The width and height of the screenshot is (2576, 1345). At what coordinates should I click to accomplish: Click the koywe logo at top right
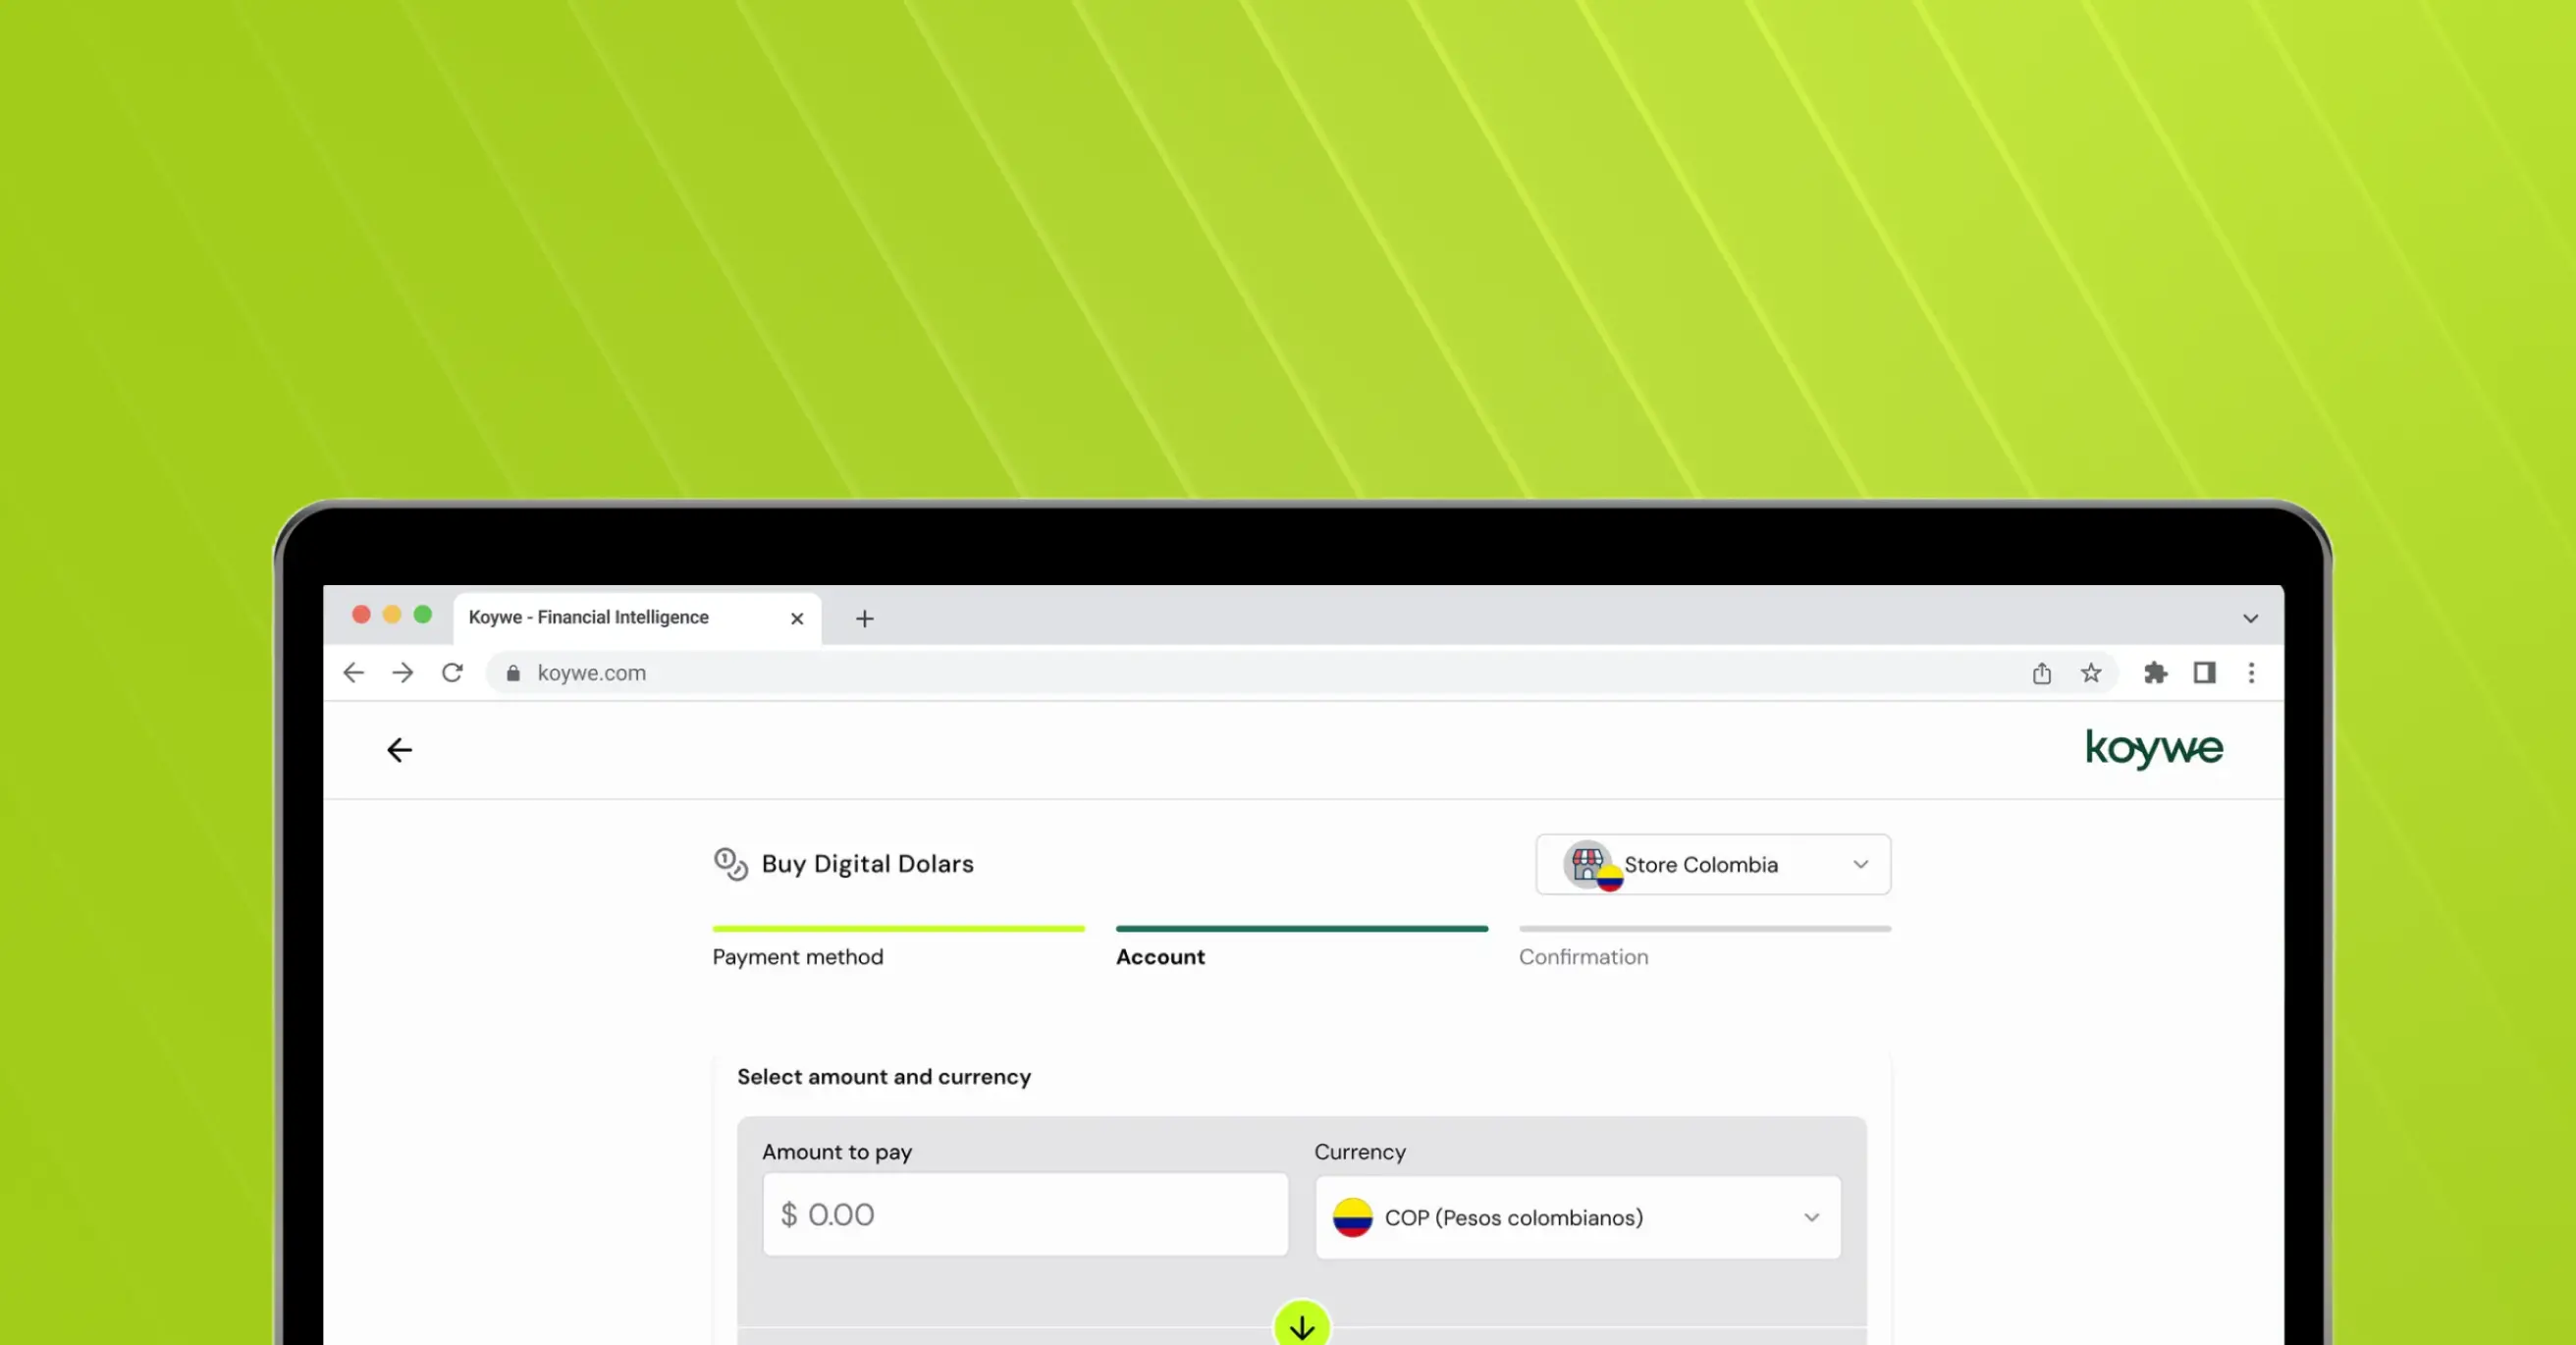2154,749
